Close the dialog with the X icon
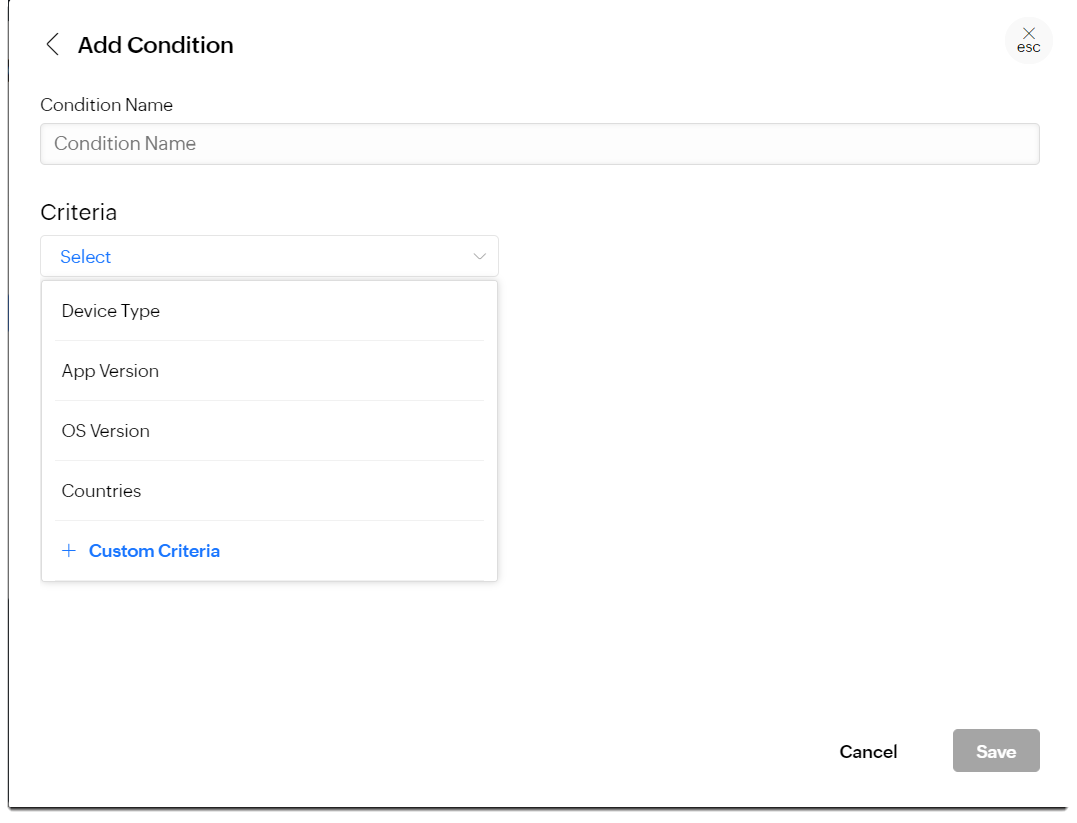 coord(1029,34)
